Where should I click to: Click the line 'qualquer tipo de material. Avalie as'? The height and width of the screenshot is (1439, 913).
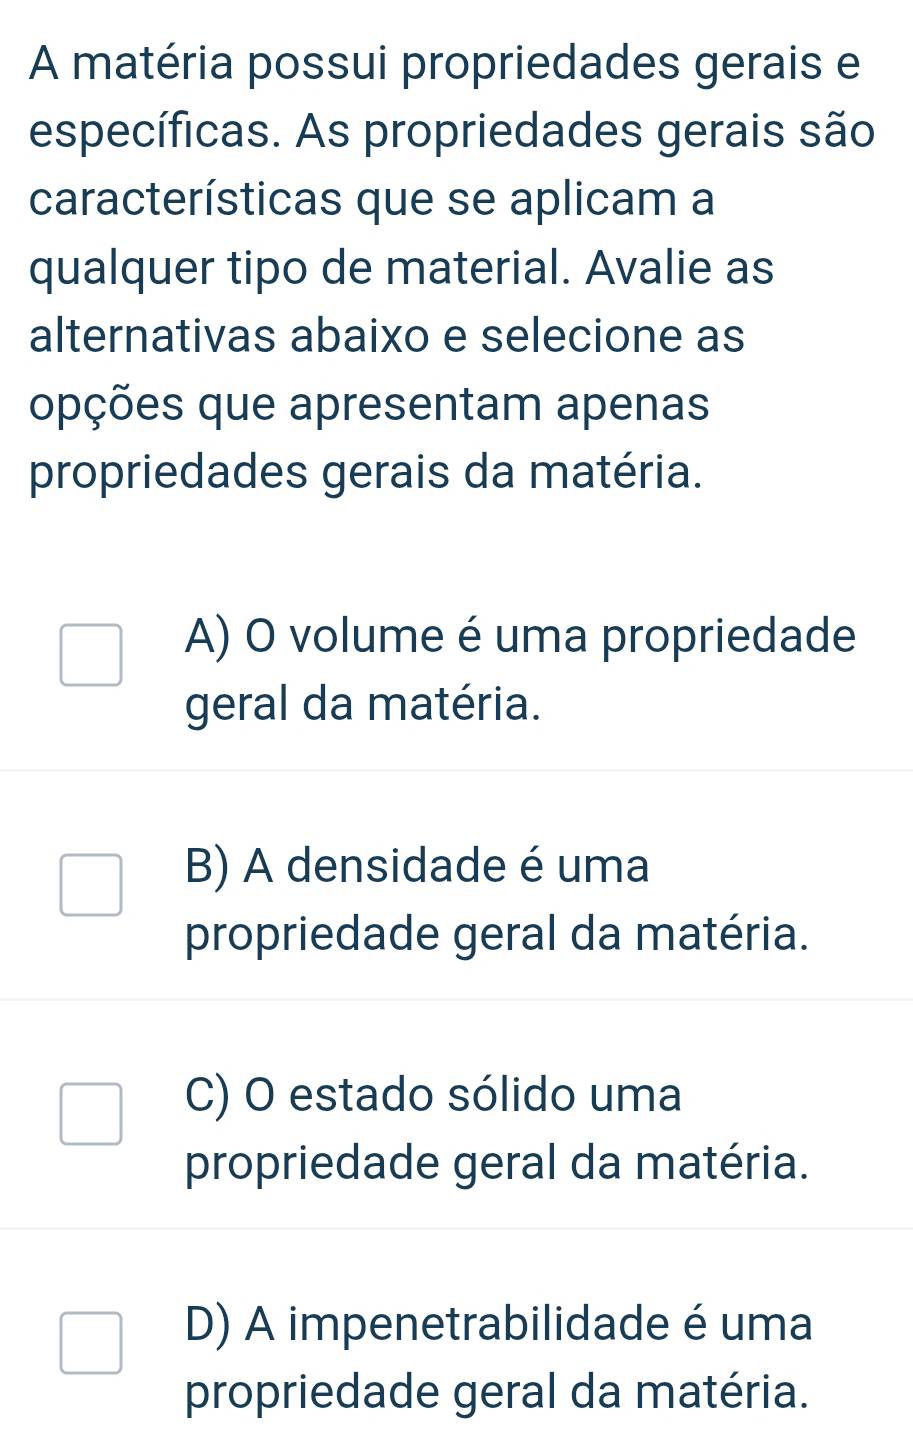click(401, 268)
